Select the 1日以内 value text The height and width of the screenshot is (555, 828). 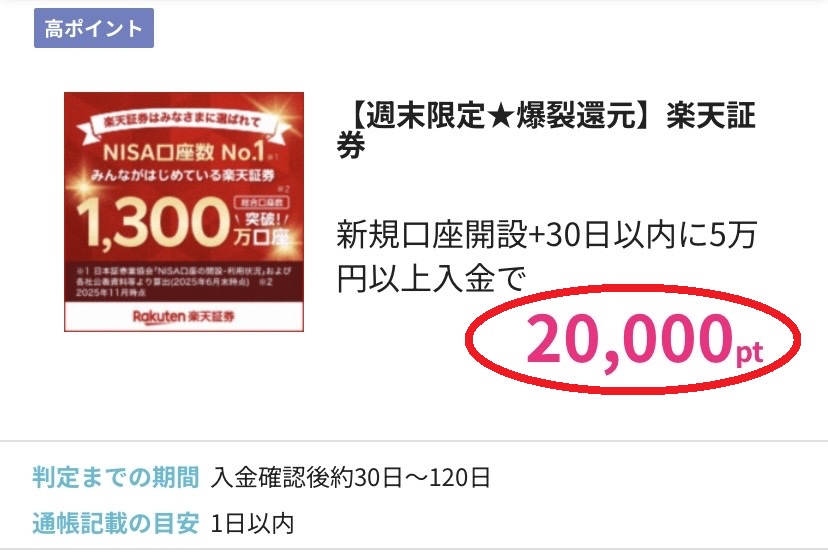[x=252, y=524]
